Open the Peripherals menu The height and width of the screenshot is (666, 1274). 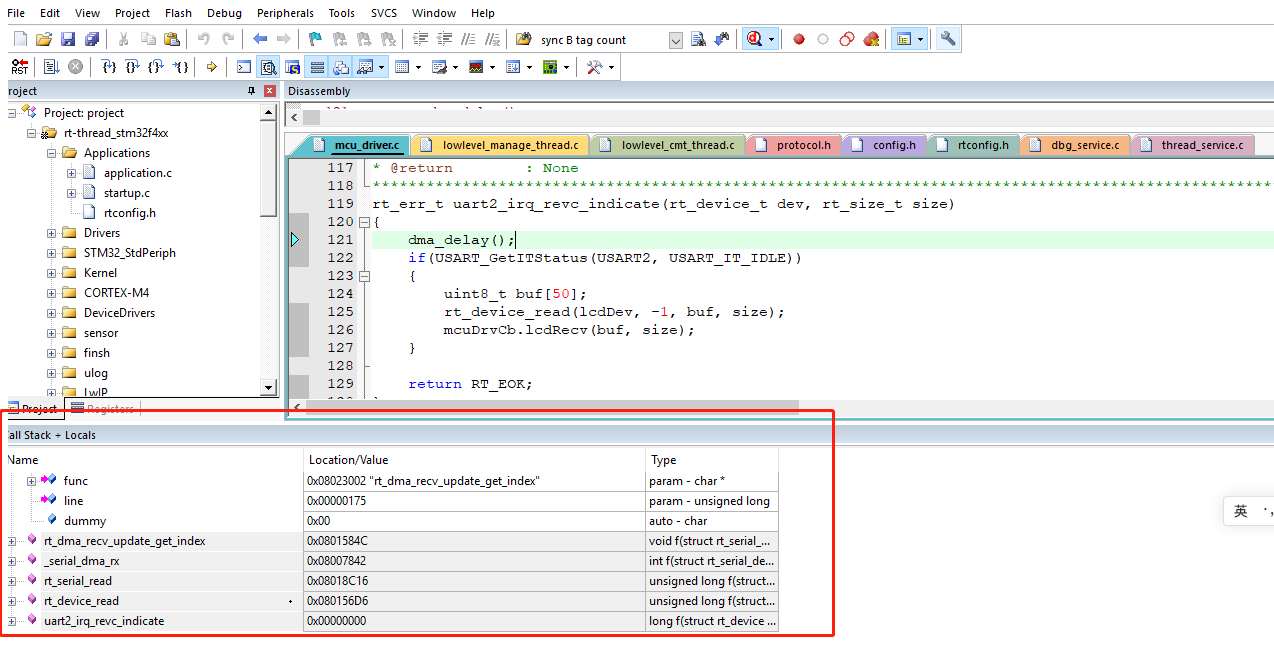click(x=285, y=13)
